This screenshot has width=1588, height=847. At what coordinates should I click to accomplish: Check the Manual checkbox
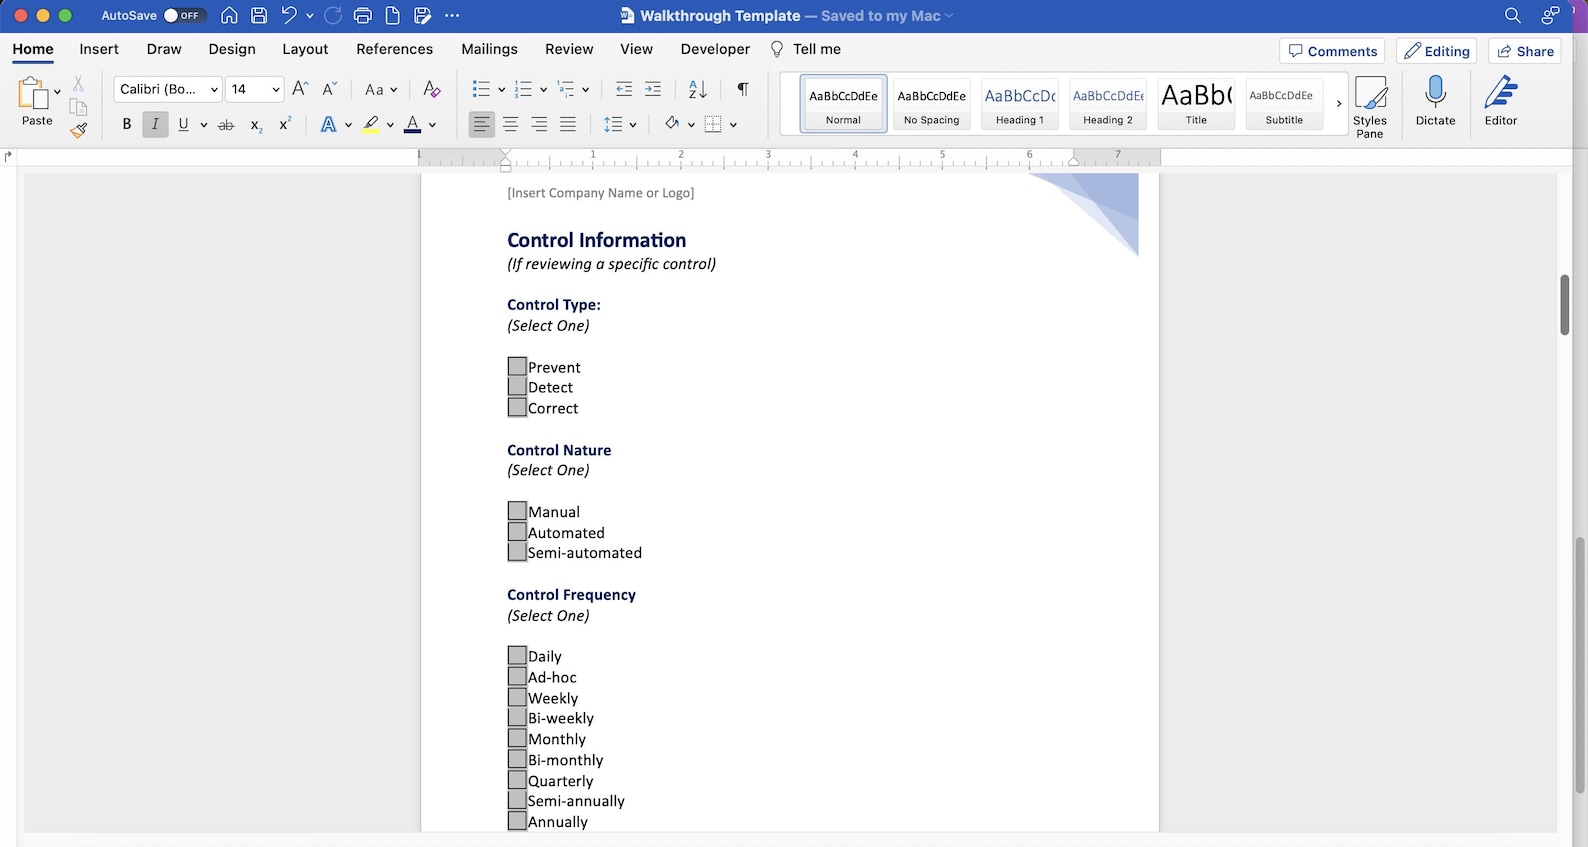[517, 511]
